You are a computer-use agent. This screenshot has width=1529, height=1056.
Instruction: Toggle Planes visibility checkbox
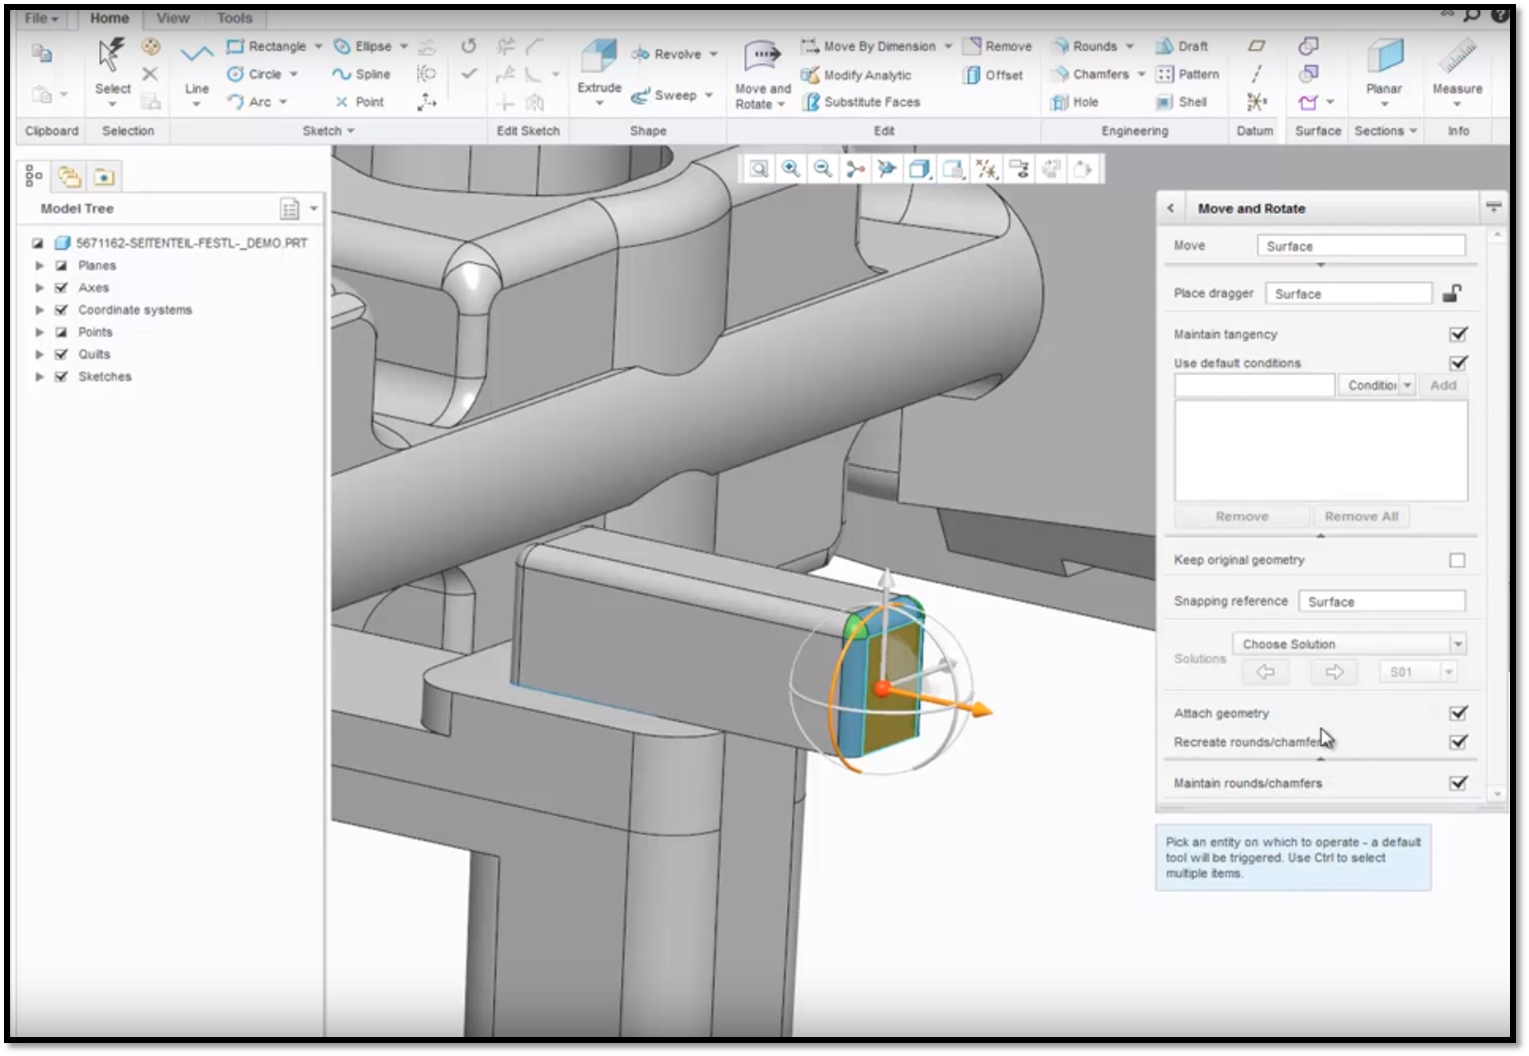[62, 265]
